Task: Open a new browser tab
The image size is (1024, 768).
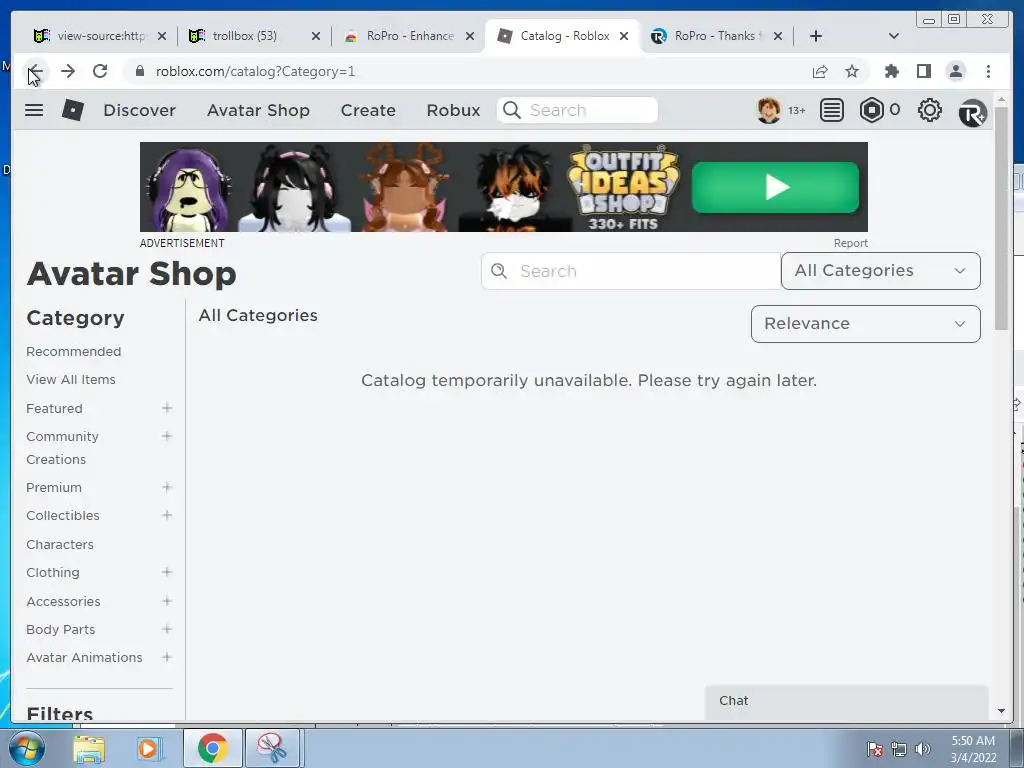Action: 816,36
